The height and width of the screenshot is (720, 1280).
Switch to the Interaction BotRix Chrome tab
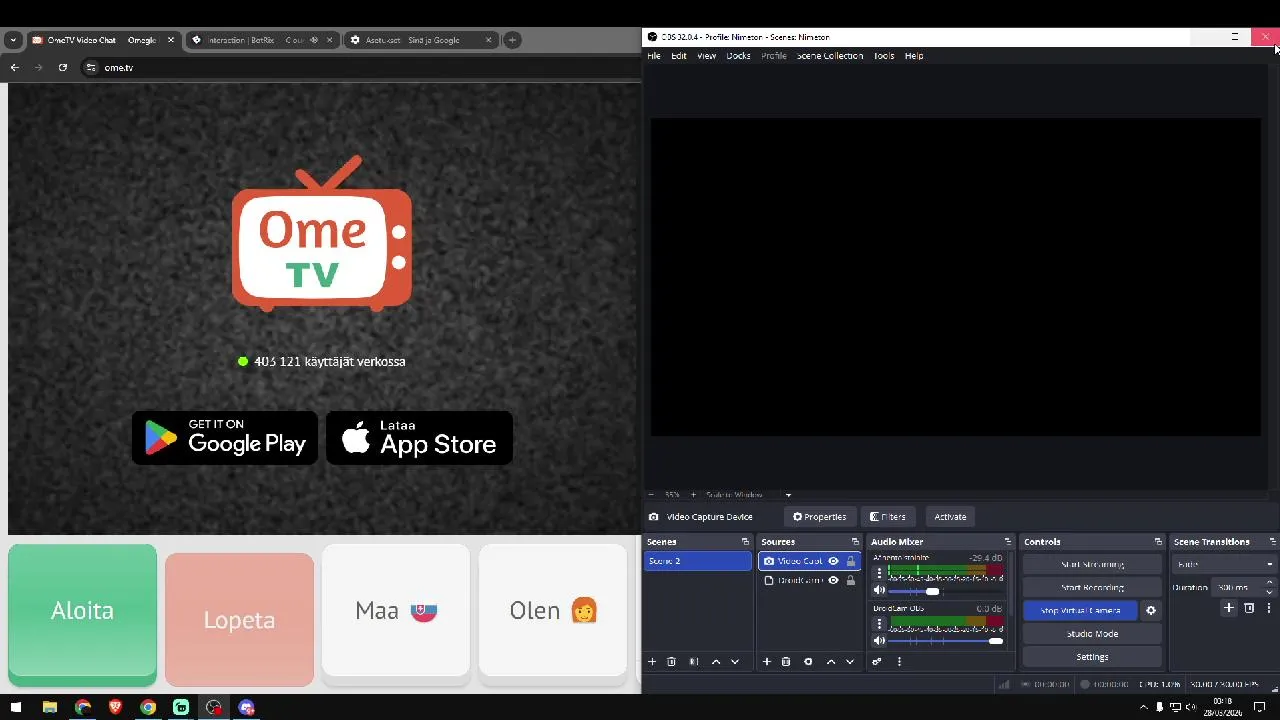click(x=260, y=40)
